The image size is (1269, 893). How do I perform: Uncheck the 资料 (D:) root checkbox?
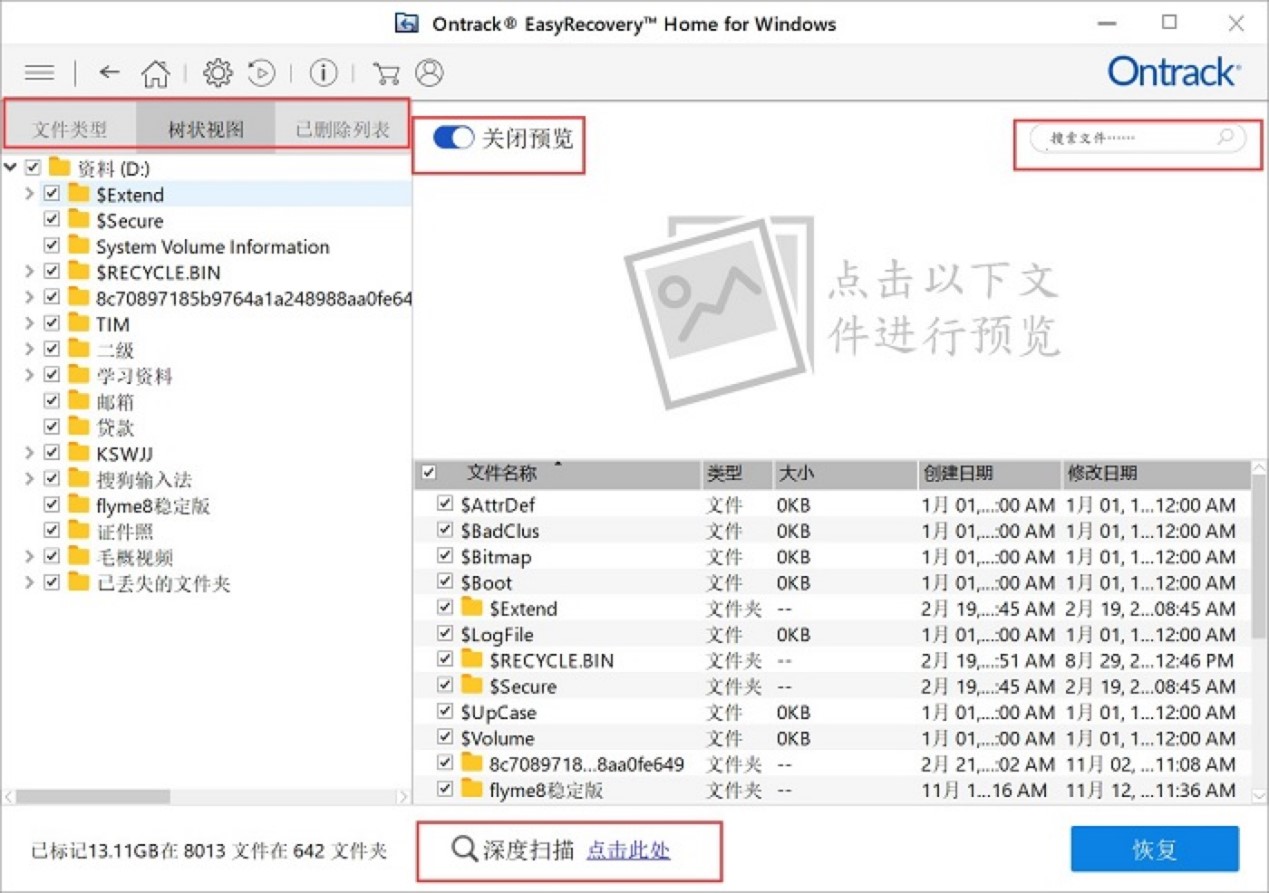(33, 168)
